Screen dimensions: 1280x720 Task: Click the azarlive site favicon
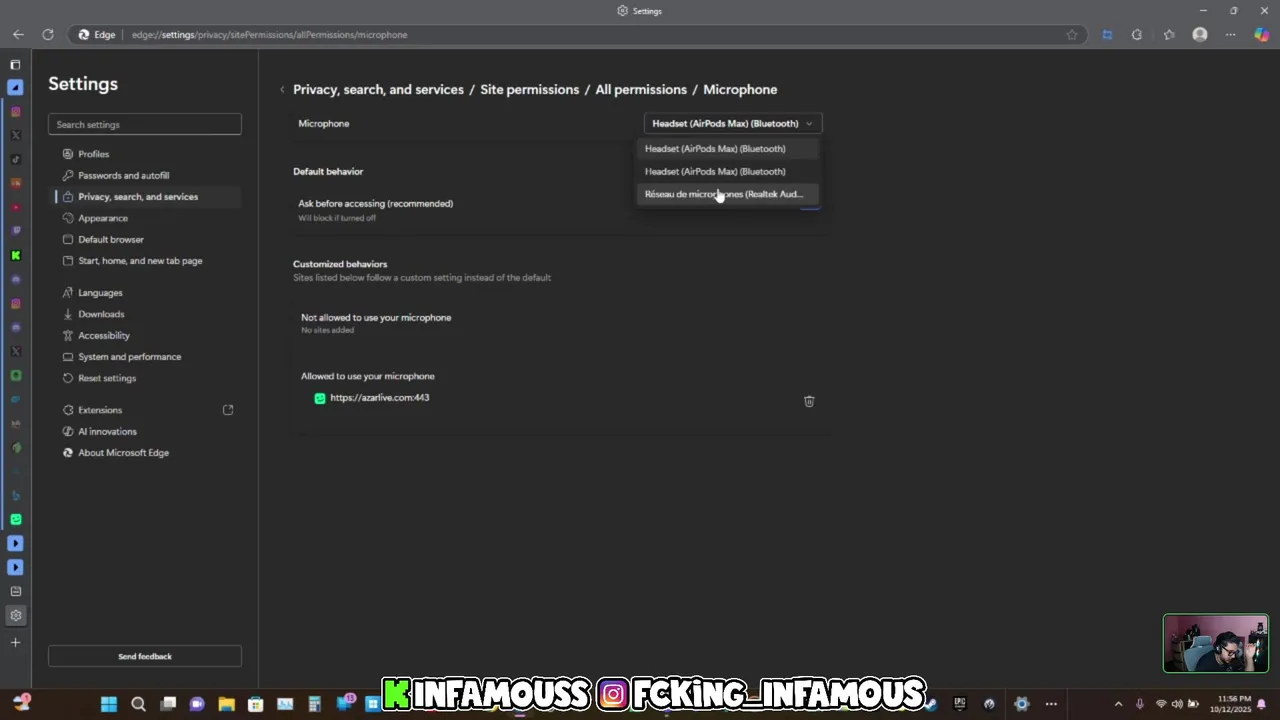tap(320, 398)
